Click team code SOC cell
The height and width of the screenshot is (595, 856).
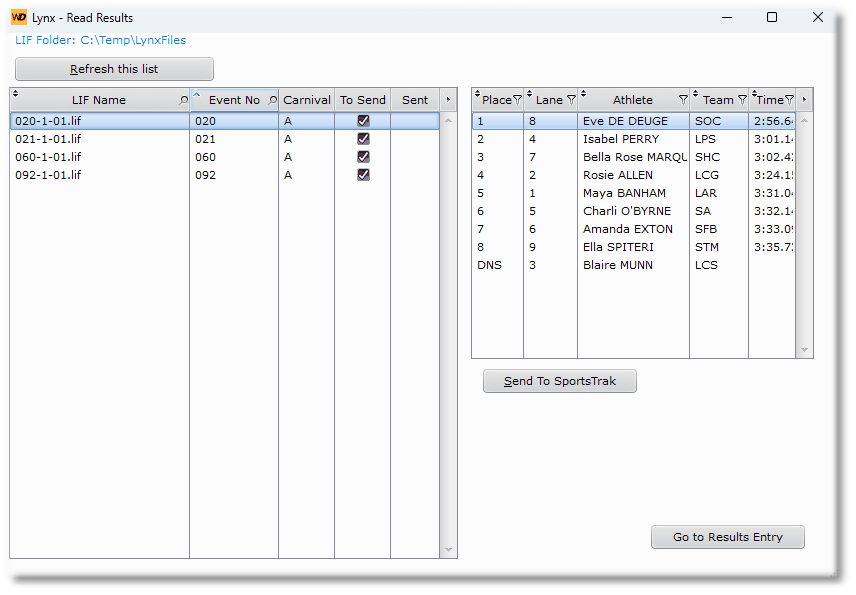[x=718, y=121]
